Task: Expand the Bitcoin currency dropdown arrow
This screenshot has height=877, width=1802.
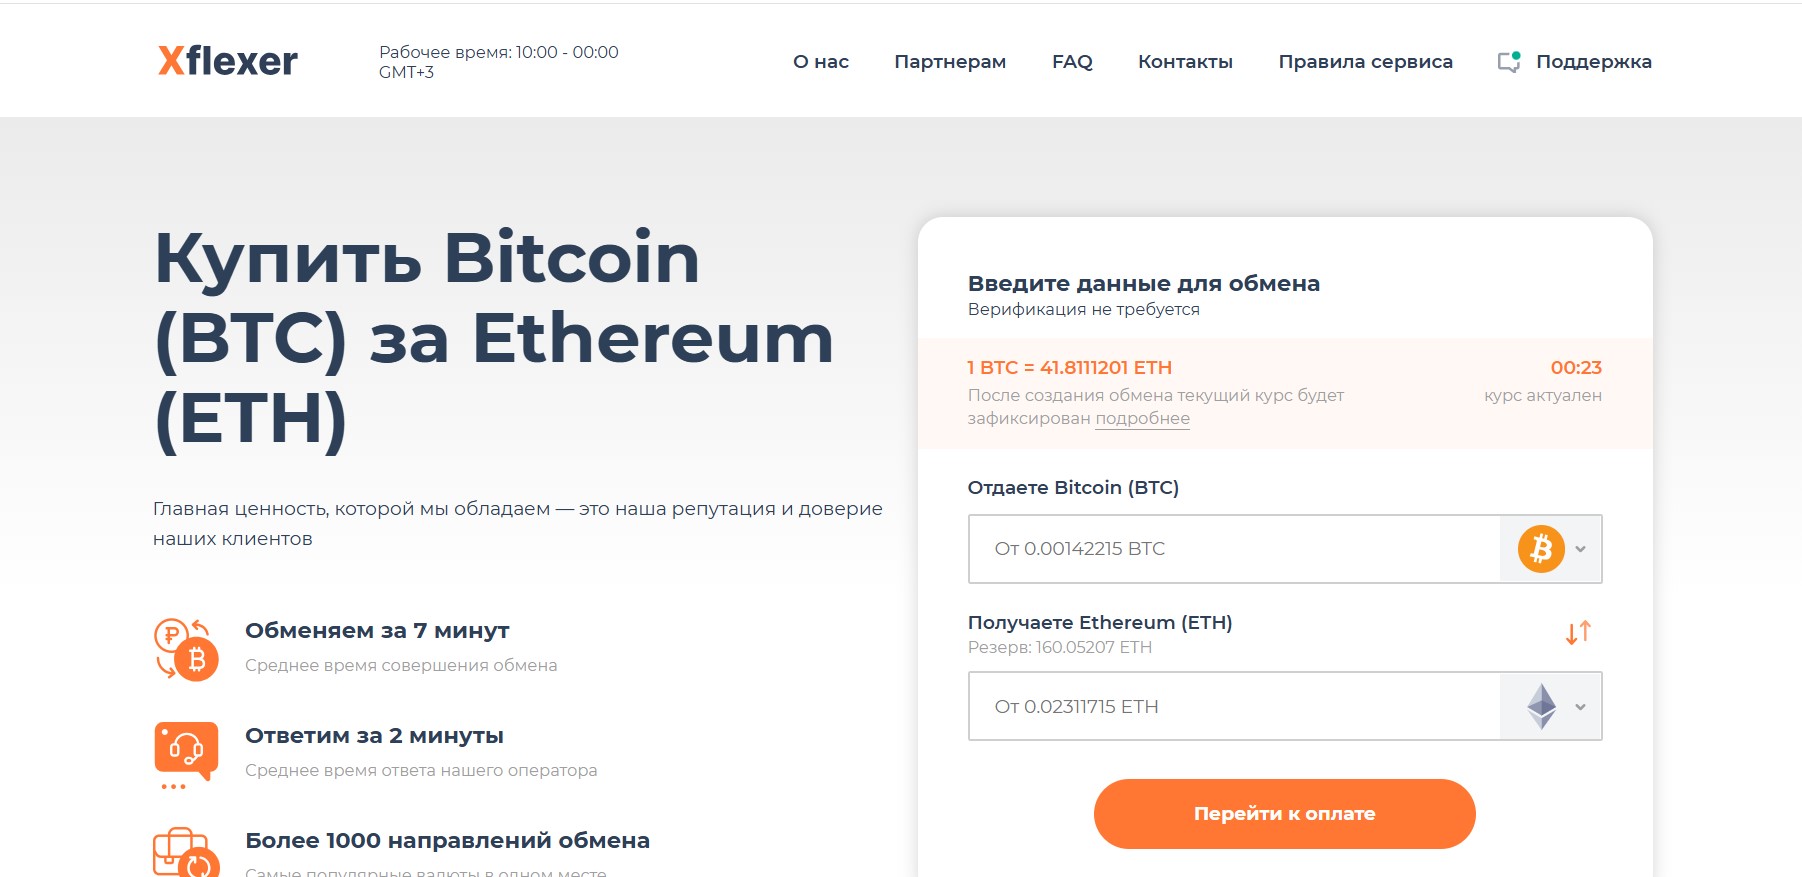Action: pos(1581,549)
